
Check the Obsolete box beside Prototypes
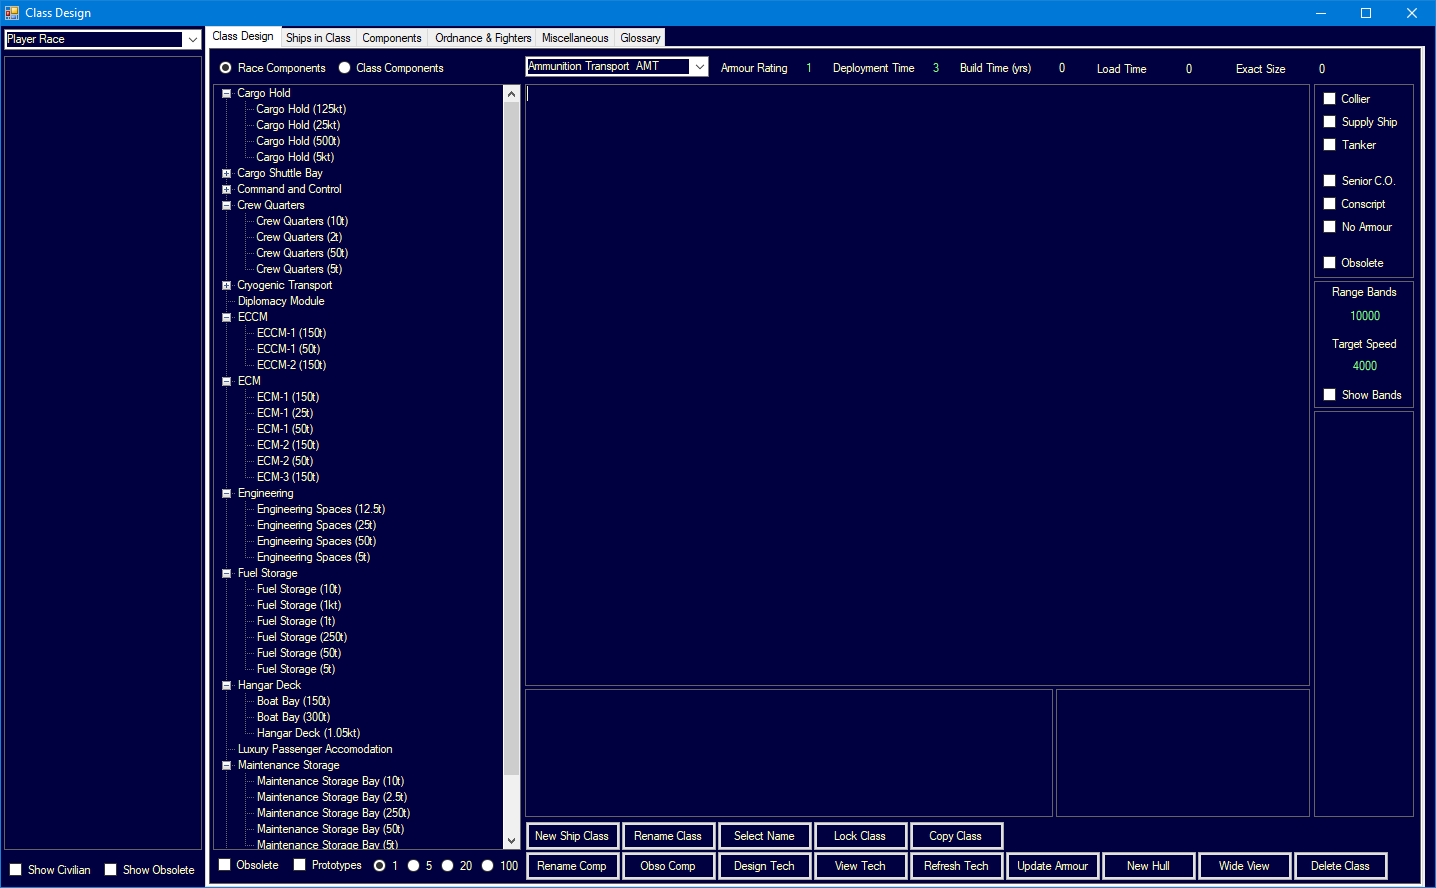225,865
